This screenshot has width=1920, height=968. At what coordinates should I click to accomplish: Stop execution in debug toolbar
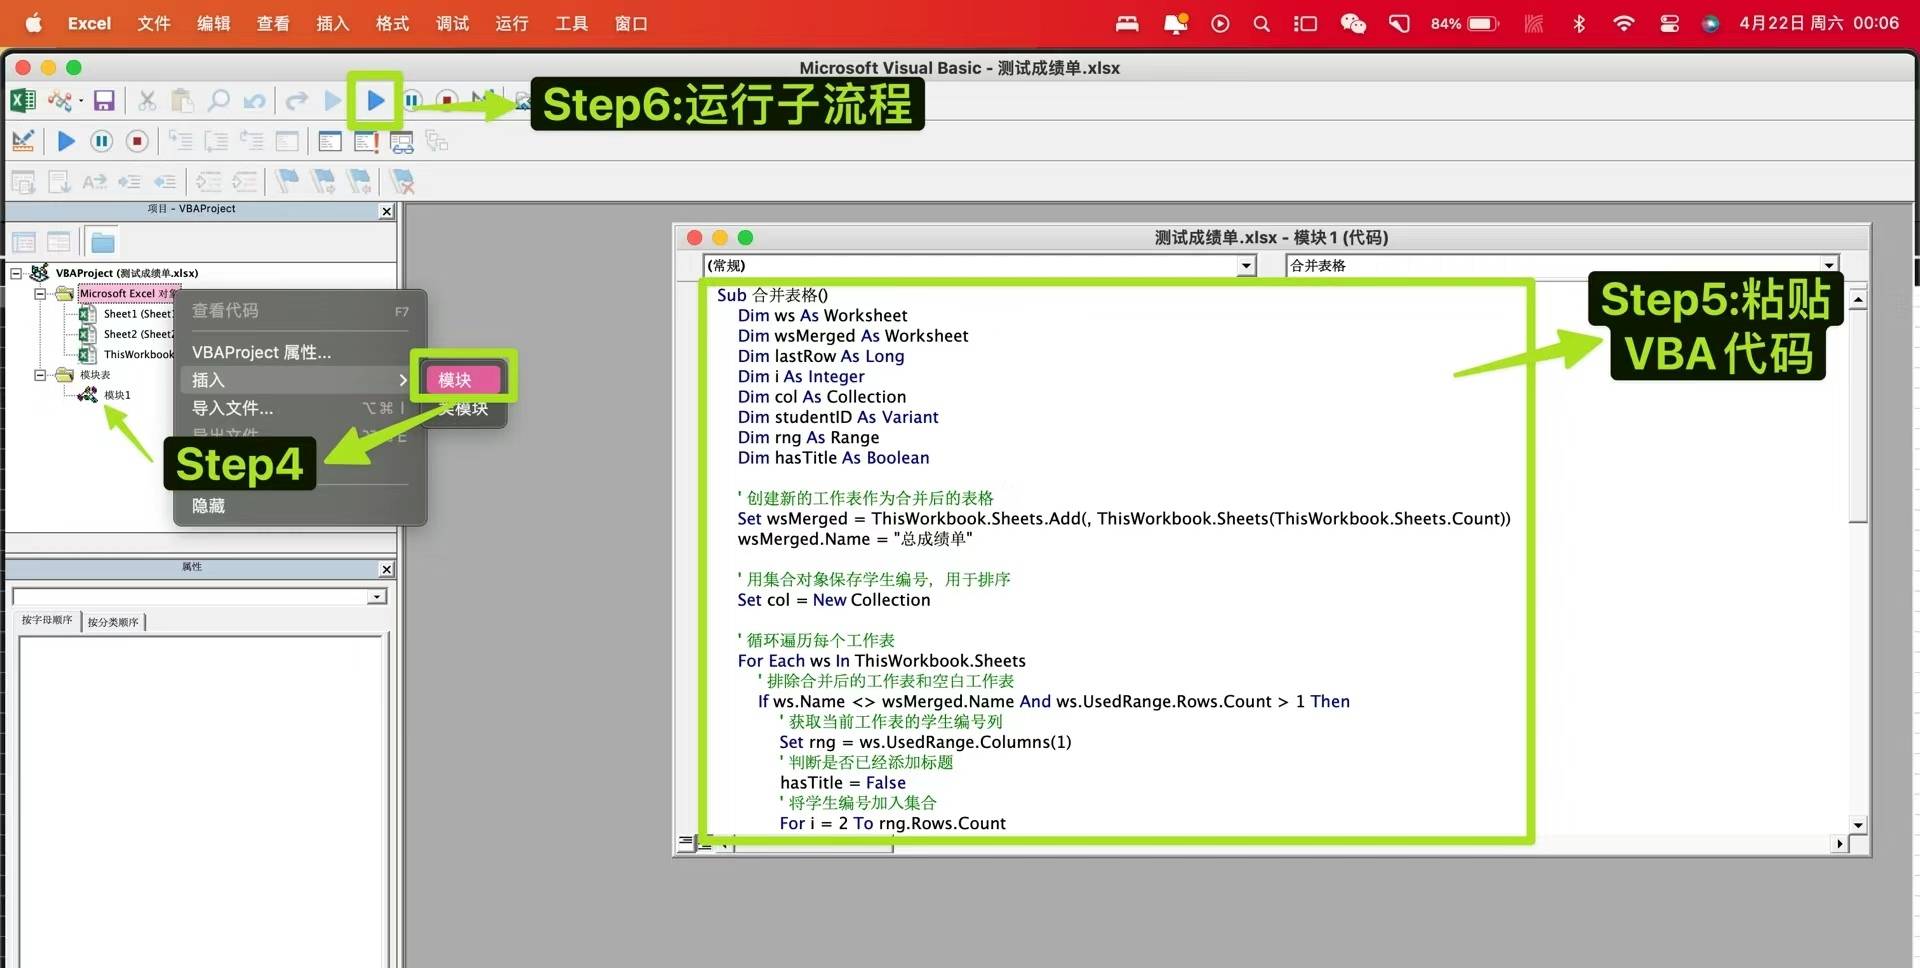point(137,141)
